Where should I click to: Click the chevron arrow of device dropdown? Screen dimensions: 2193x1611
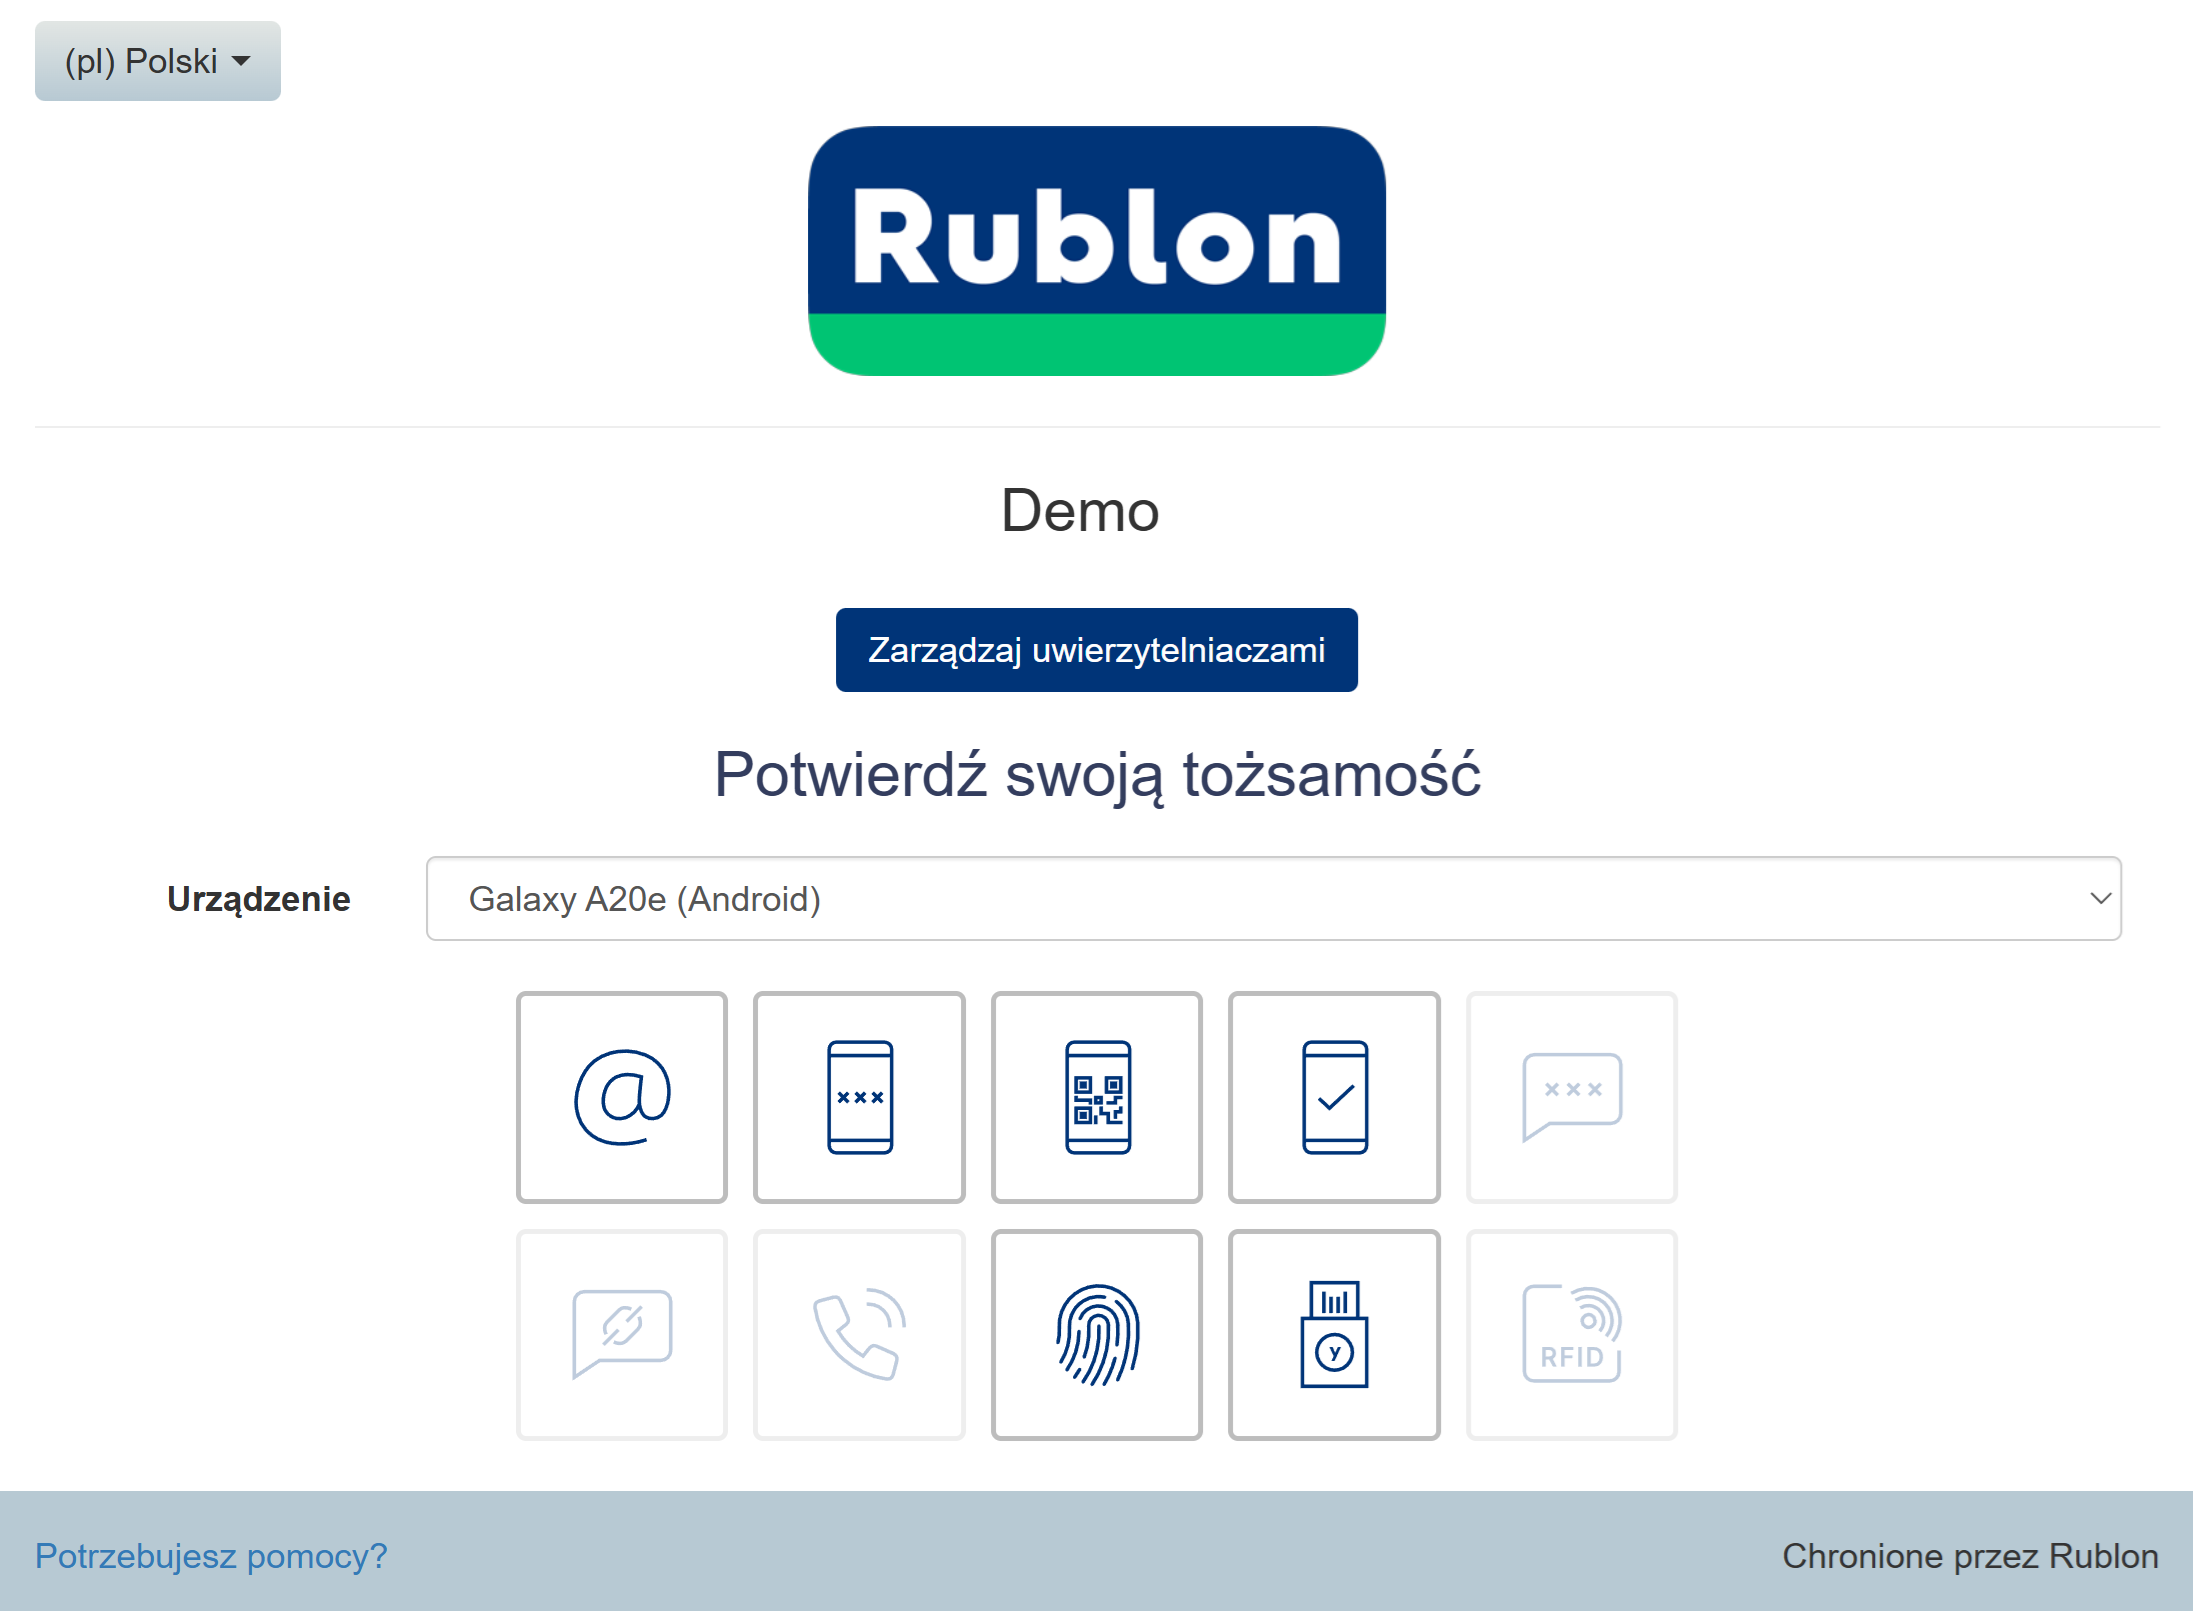point(2100,898)
